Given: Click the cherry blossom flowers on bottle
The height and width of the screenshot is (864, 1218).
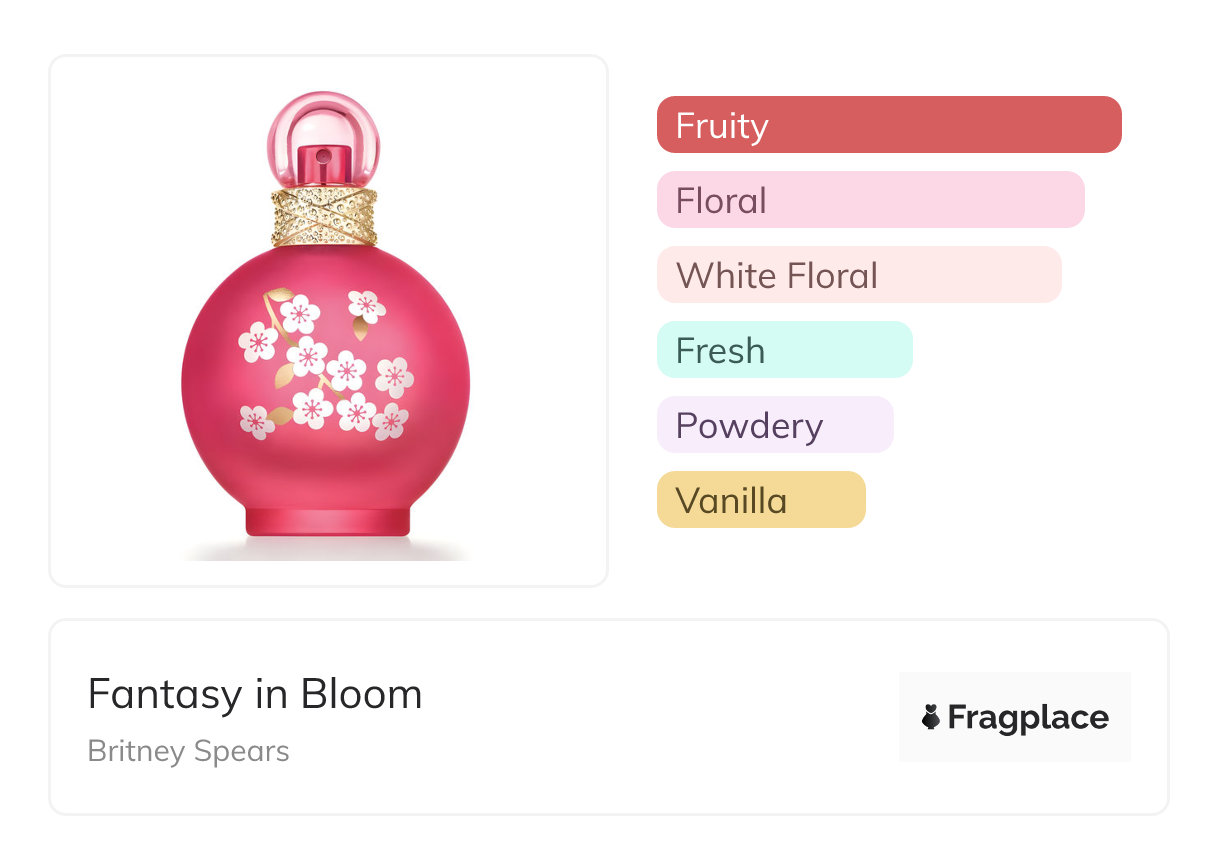Looking at the screenshot, I should 325,367.
